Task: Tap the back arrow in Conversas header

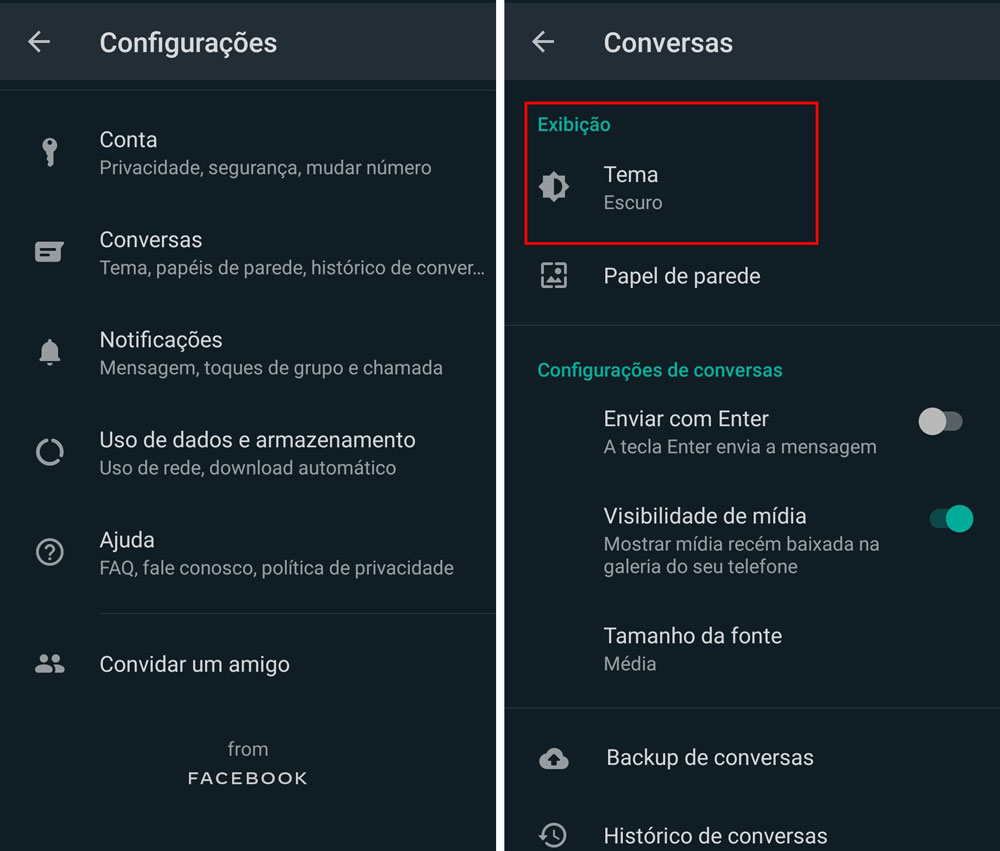Action: point(543,42)
